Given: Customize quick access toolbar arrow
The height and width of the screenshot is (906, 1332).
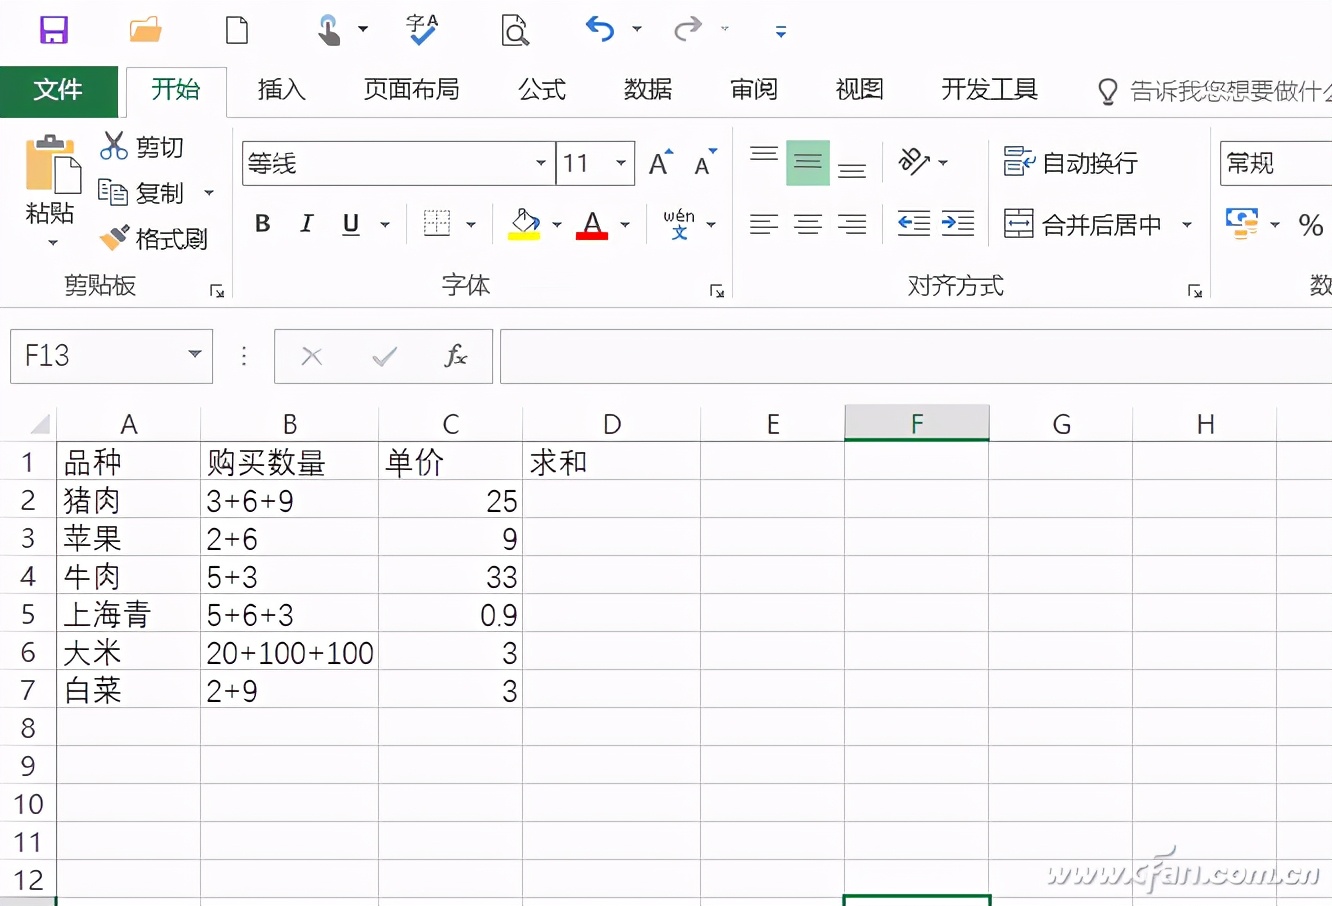Looking at the screenshot, I should [x=781, y=32].
